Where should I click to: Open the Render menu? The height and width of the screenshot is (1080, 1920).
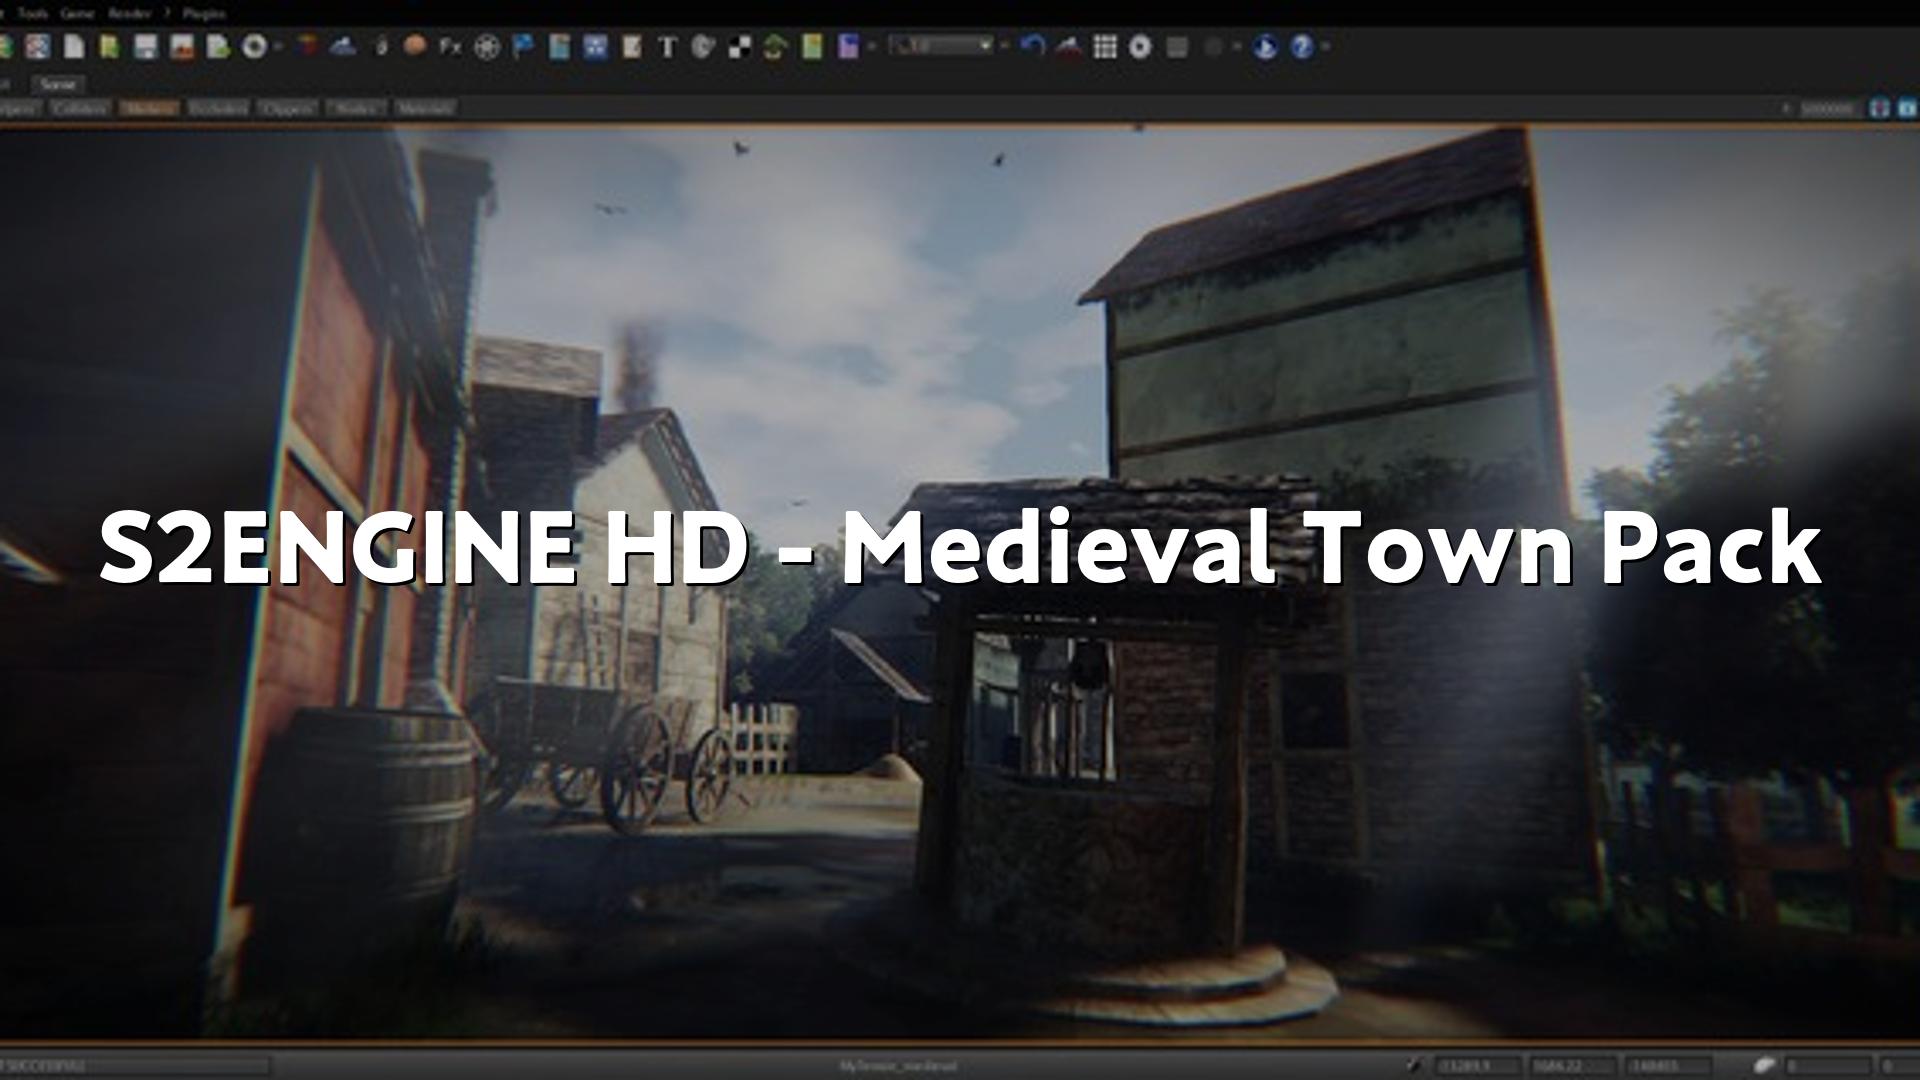click(129, 13)
